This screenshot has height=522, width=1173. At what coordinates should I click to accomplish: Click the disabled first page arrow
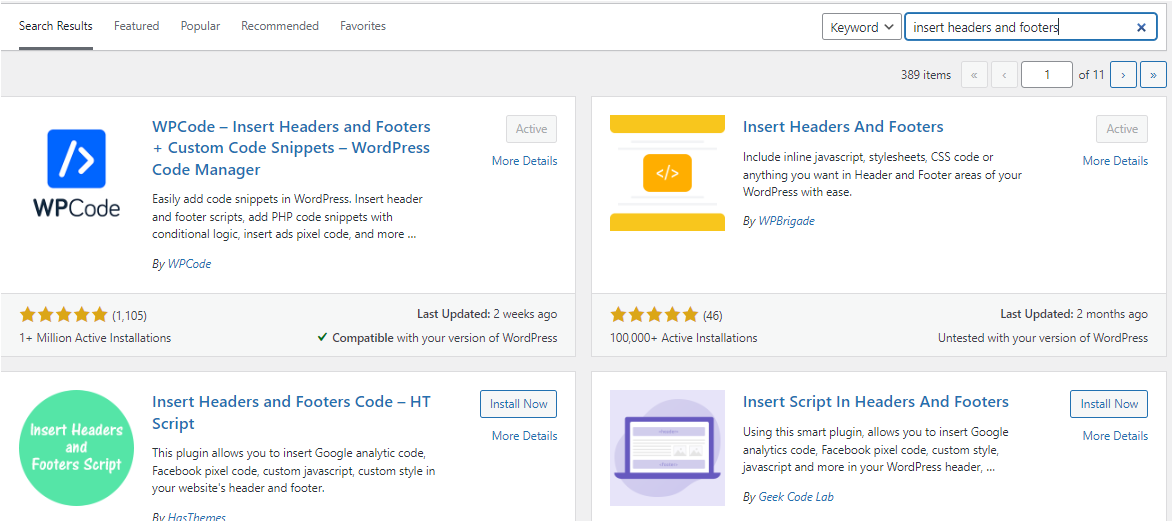pos(974,75)
